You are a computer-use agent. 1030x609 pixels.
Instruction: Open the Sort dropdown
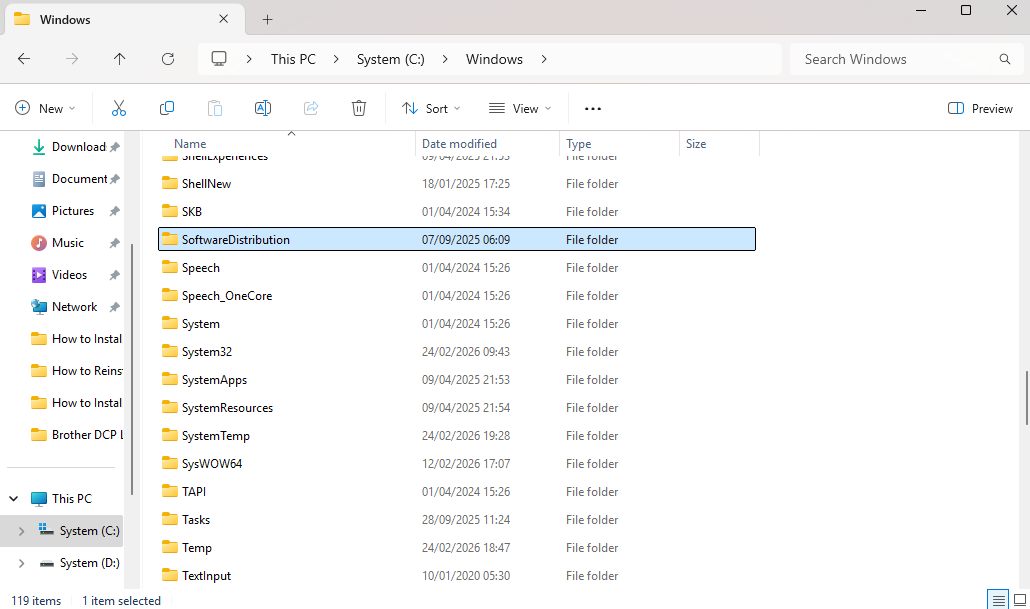431,108
